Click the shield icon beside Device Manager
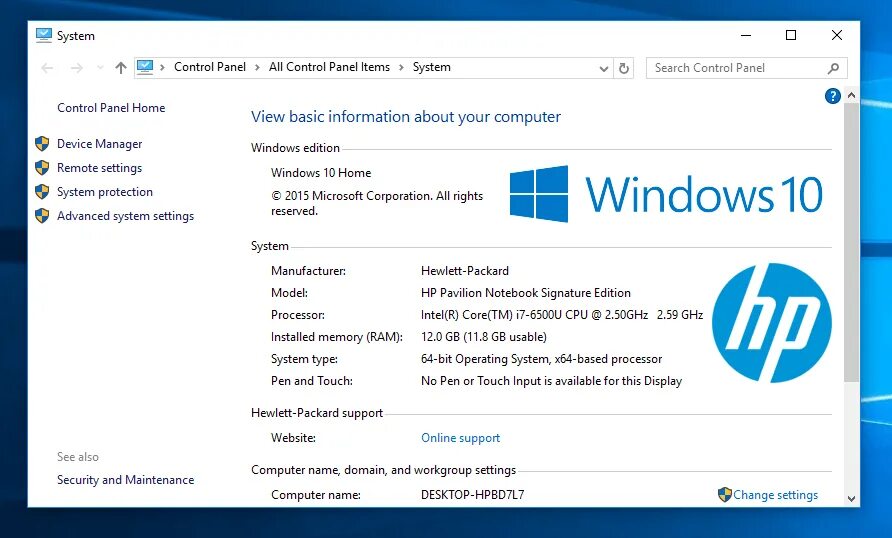The height and width of the screenshot is (538, 892). tap(42, 144)
